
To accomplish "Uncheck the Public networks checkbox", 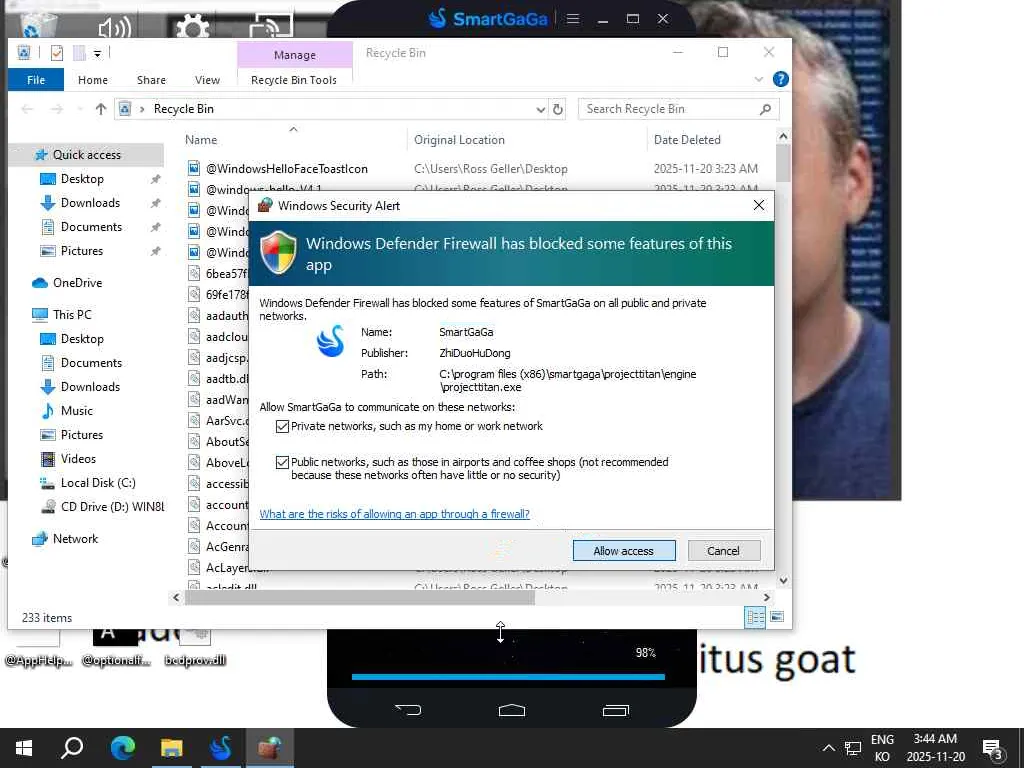I will (x=282, y=462).
